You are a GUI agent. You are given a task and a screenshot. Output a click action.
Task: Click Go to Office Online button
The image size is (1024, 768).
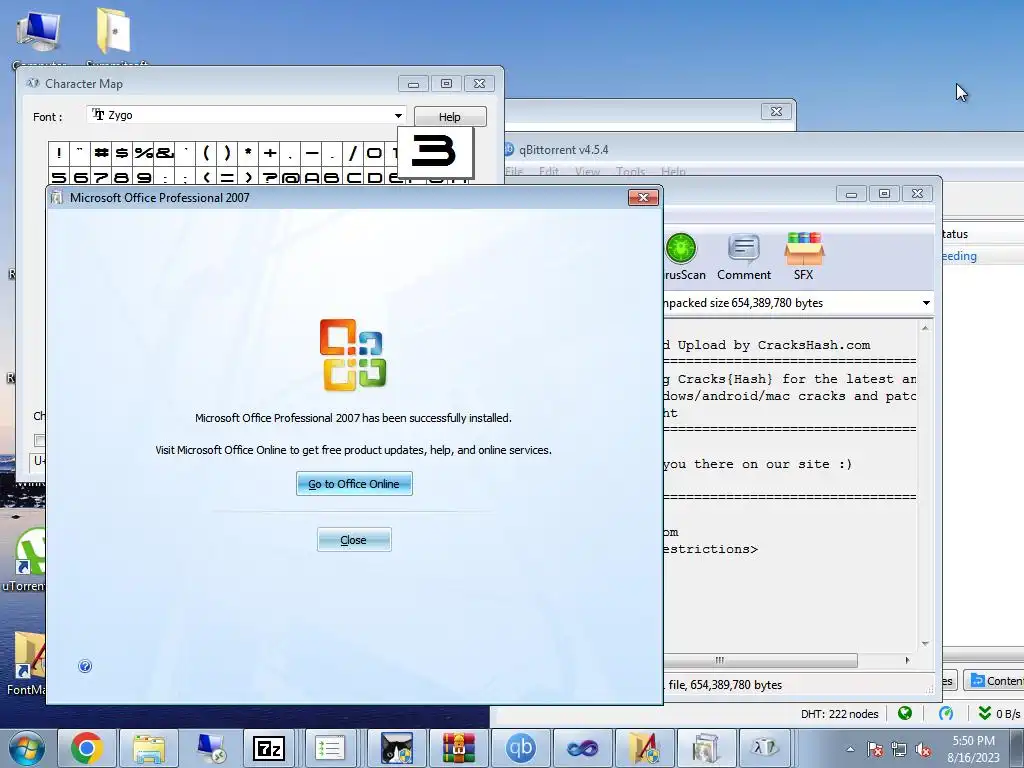[x=354, y=484]
